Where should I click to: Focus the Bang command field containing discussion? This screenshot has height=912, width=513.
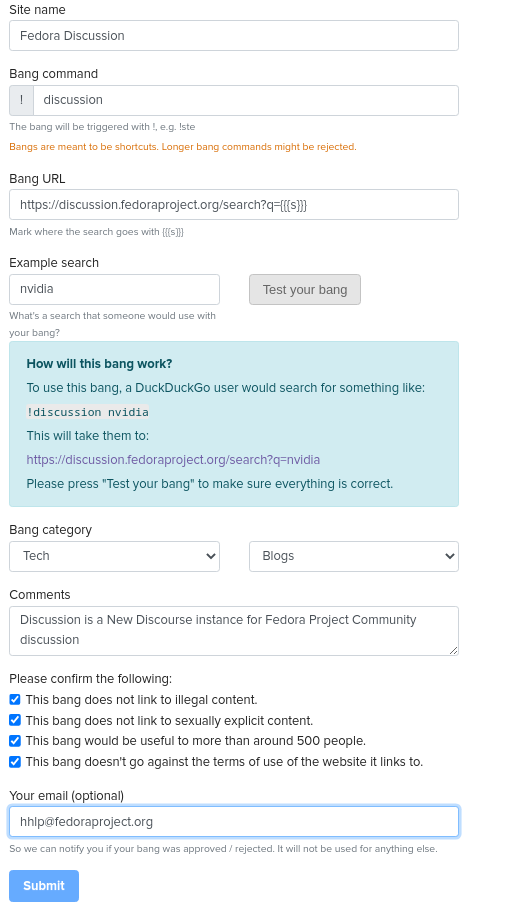coord(246,100)
